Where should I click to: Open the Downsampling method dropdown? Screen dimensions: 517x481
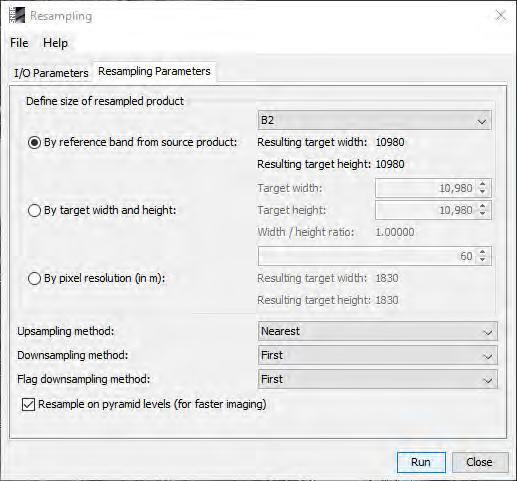[378, 355]
